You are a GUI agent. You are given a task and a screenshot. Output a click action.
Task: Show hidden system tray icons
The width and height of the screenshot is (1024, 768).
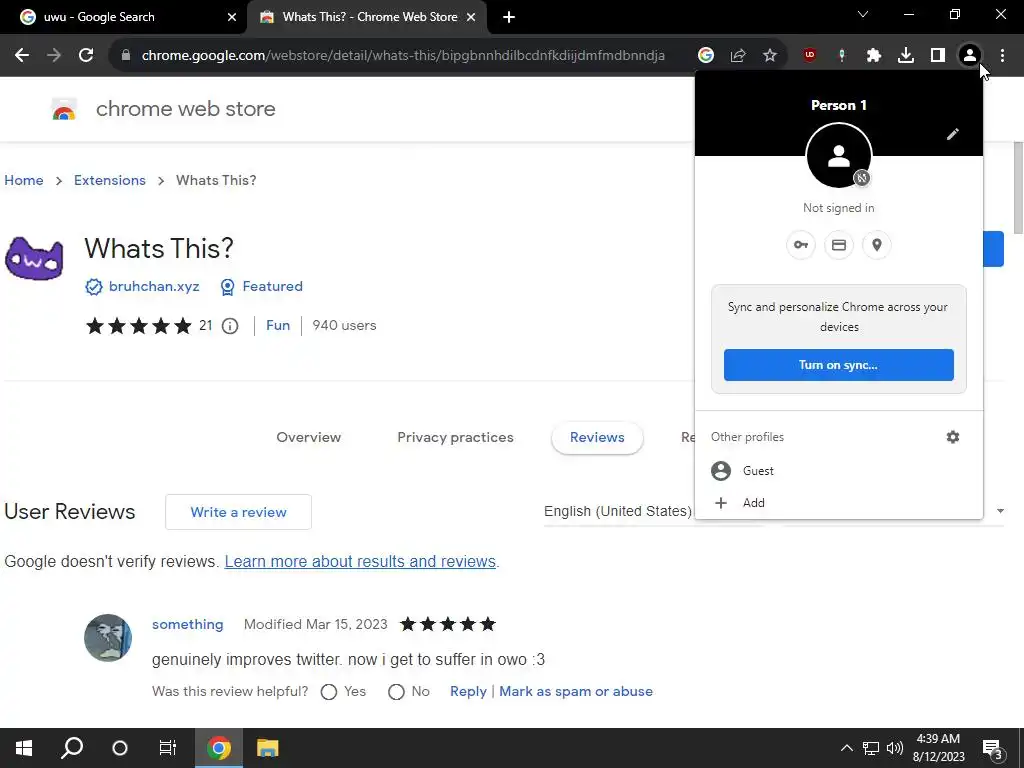pos(846,748)
